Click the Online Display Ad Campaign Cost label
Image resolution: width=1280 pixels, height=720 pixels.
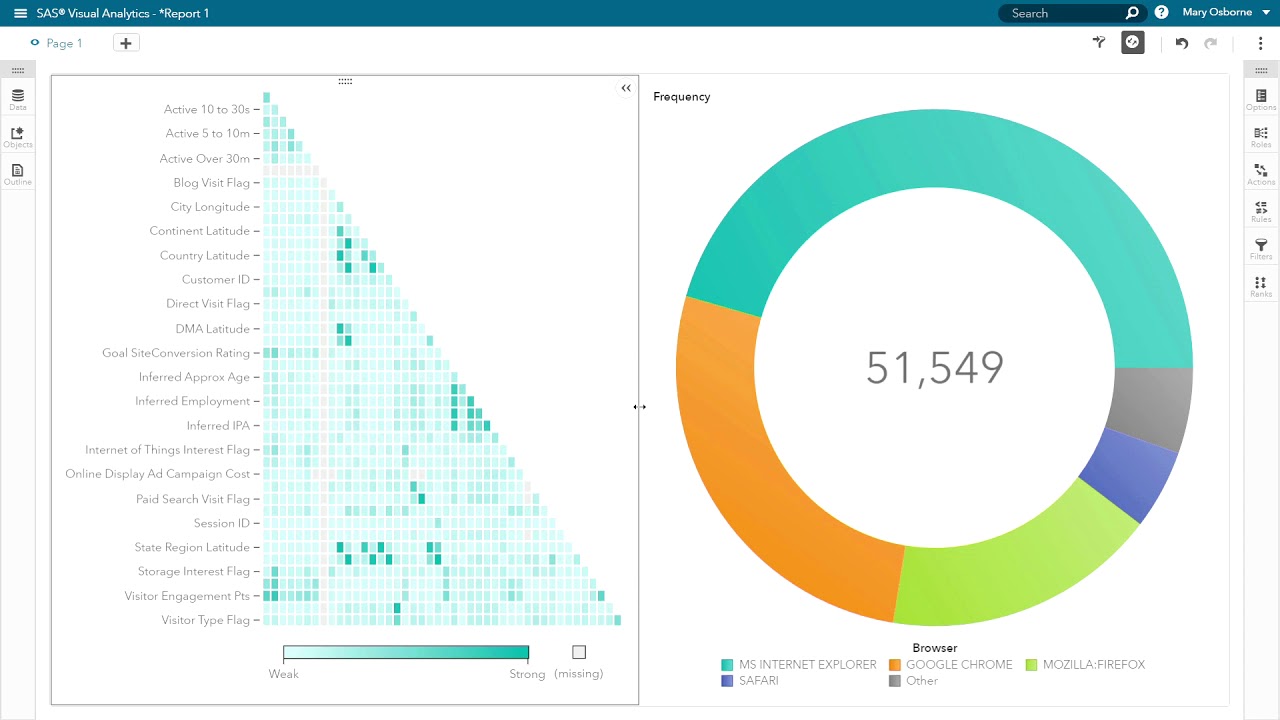pyautogui.click(x=158, y=474)
